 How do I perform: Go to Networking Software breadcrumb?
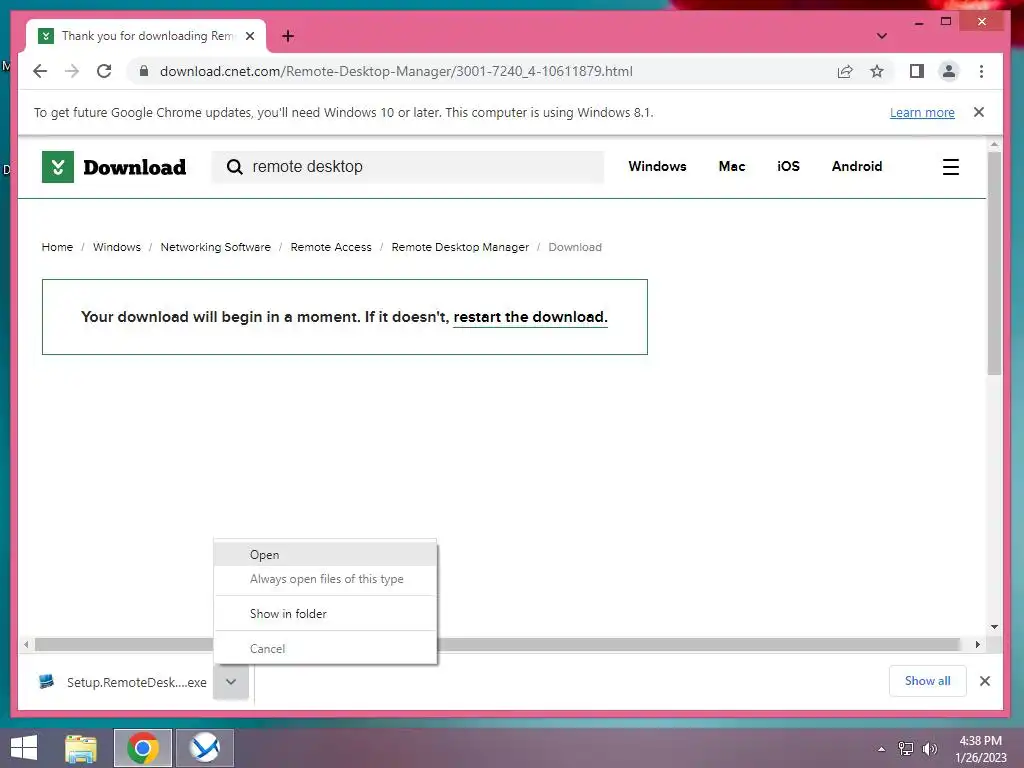point(216,247)
